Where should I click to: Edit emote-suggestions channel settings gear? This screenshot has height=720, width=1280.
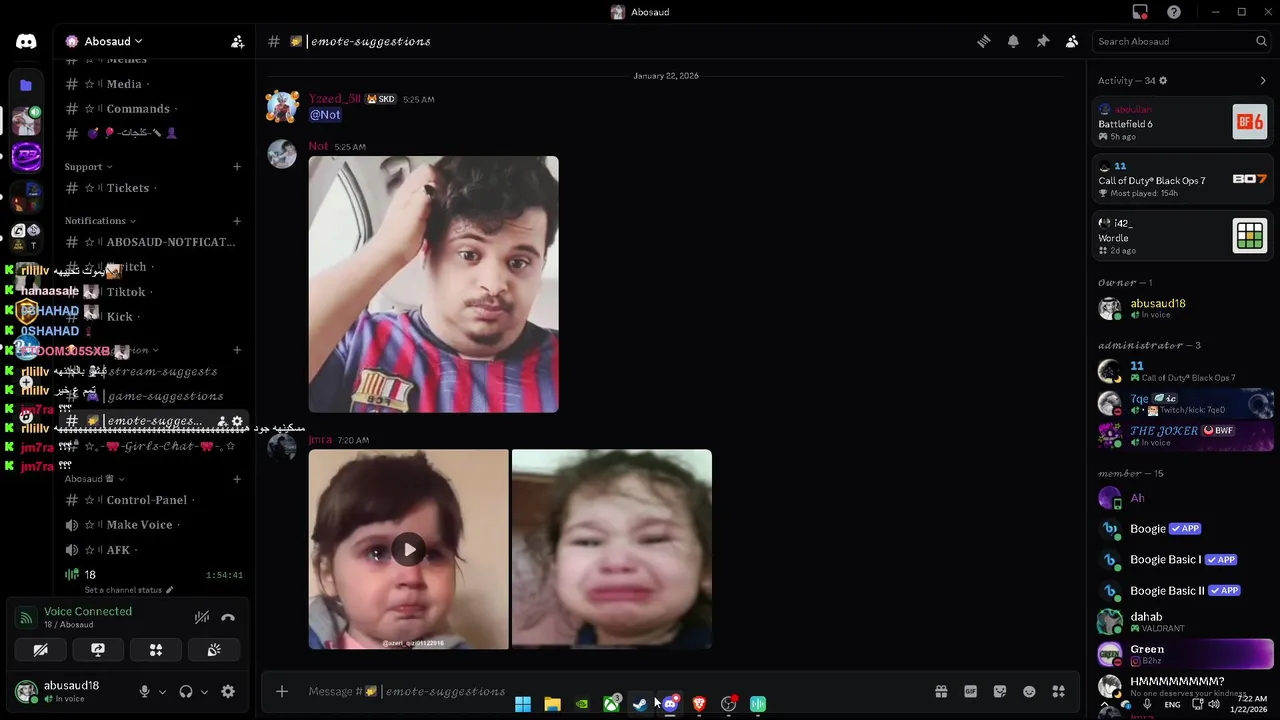tap(237, 422)
